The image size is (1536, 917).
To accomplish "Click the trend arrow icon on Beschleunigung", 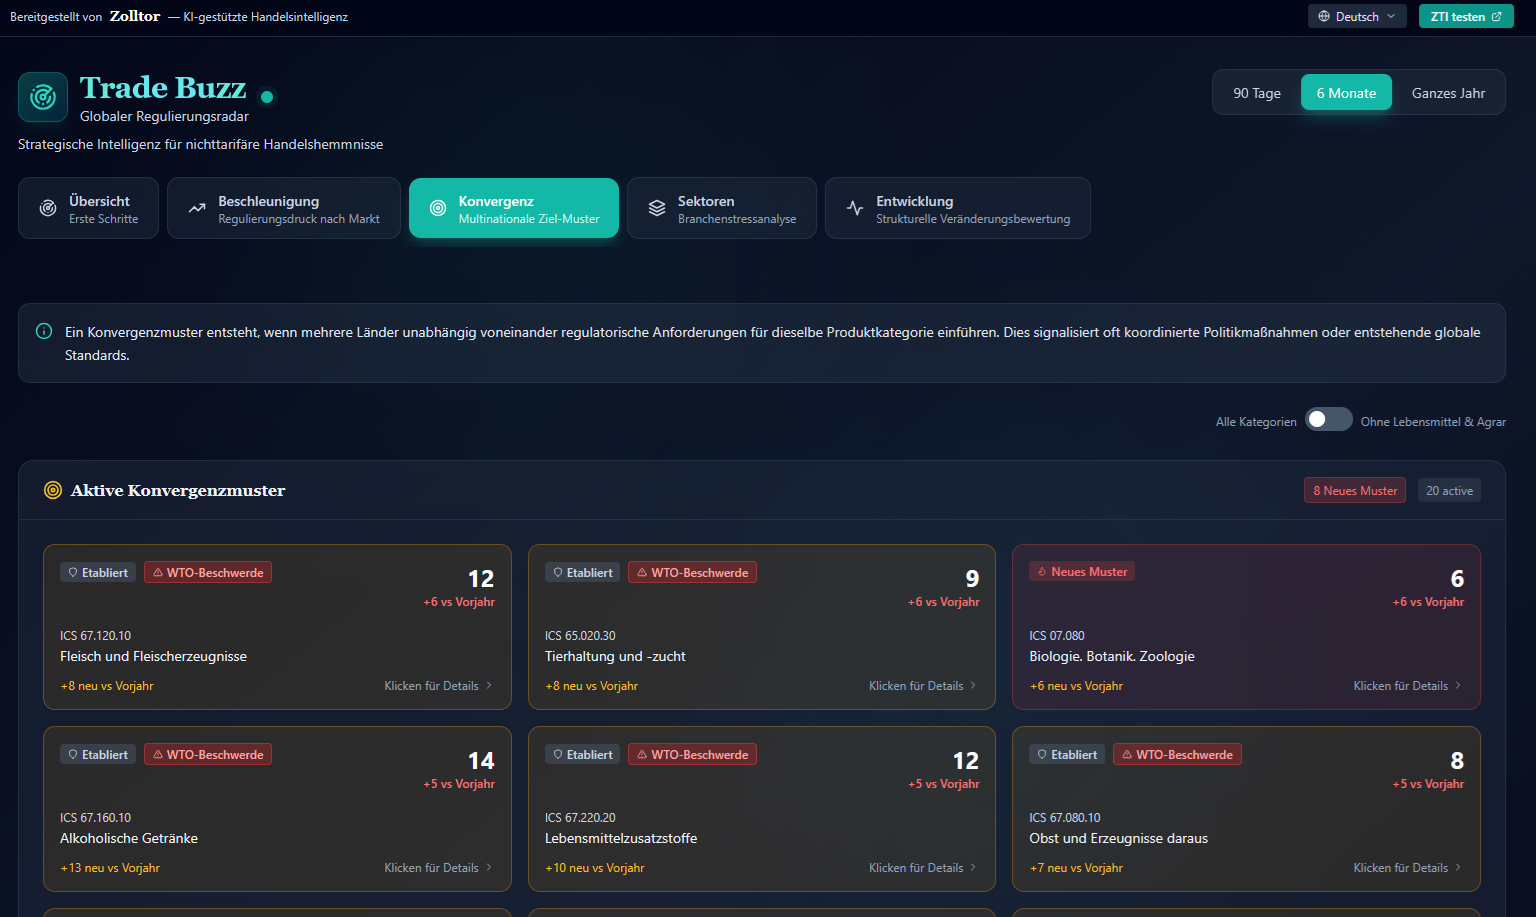I will click(197, 208).
